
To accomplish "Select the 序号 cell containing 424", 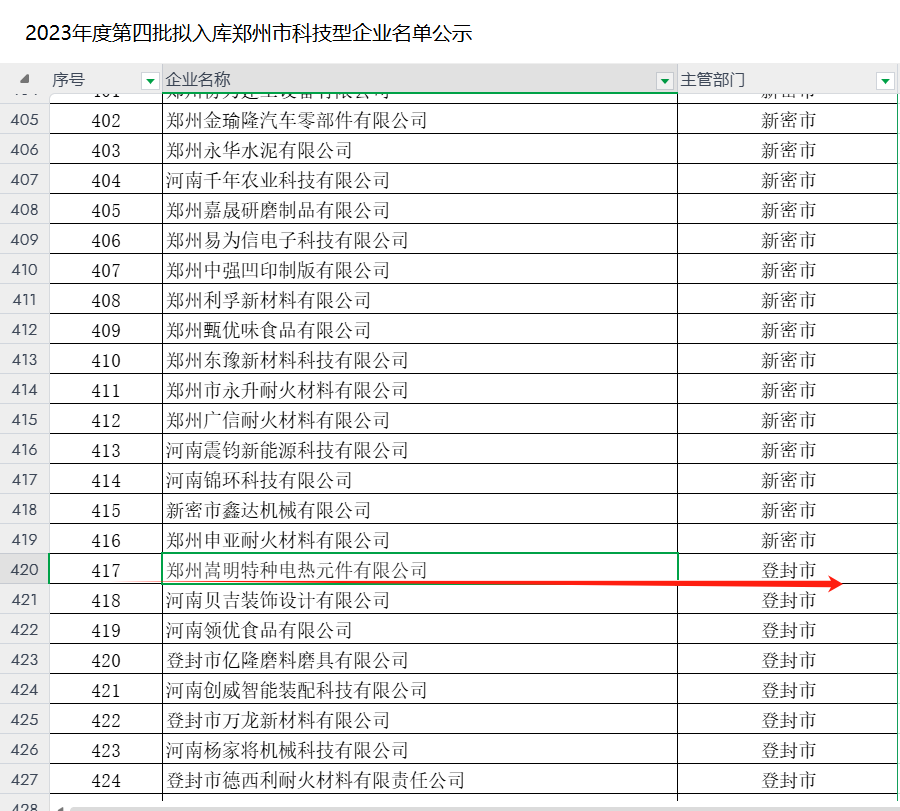I will pos(105,780).
